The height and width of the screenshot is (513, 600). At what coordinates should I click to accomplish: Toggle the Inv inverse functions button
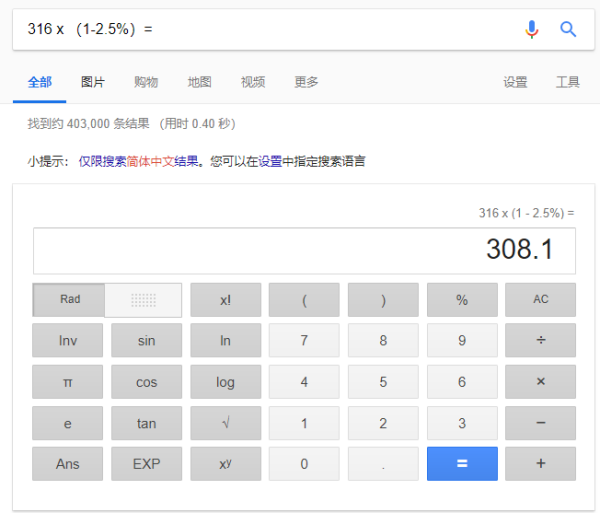pyautogui.click(x=68, y=341)
